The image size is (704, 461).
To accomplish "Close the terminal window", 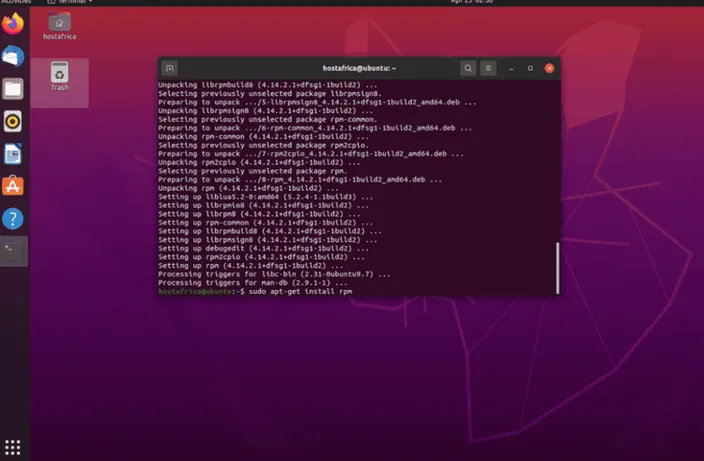I will coord(549,68).
